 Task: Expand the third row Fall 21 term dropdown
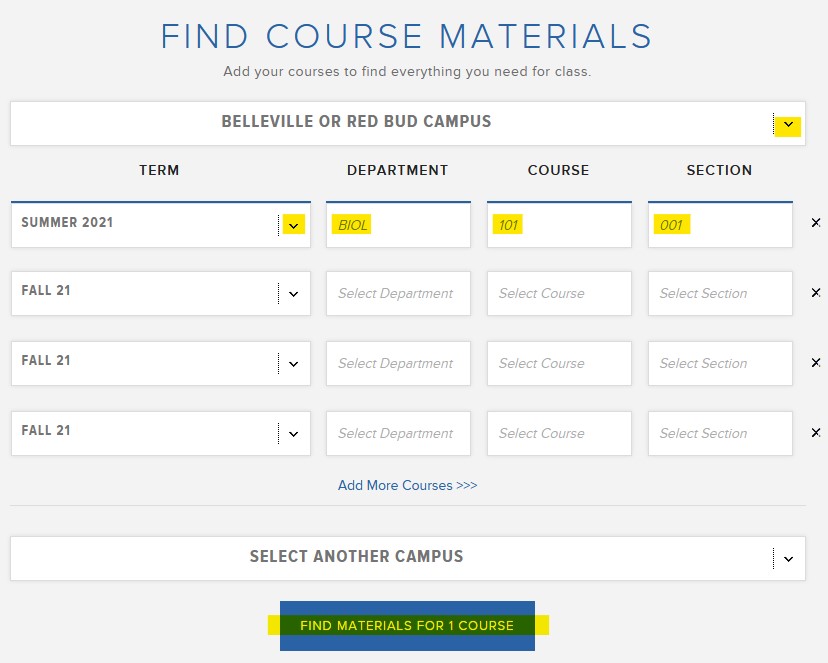293,364
